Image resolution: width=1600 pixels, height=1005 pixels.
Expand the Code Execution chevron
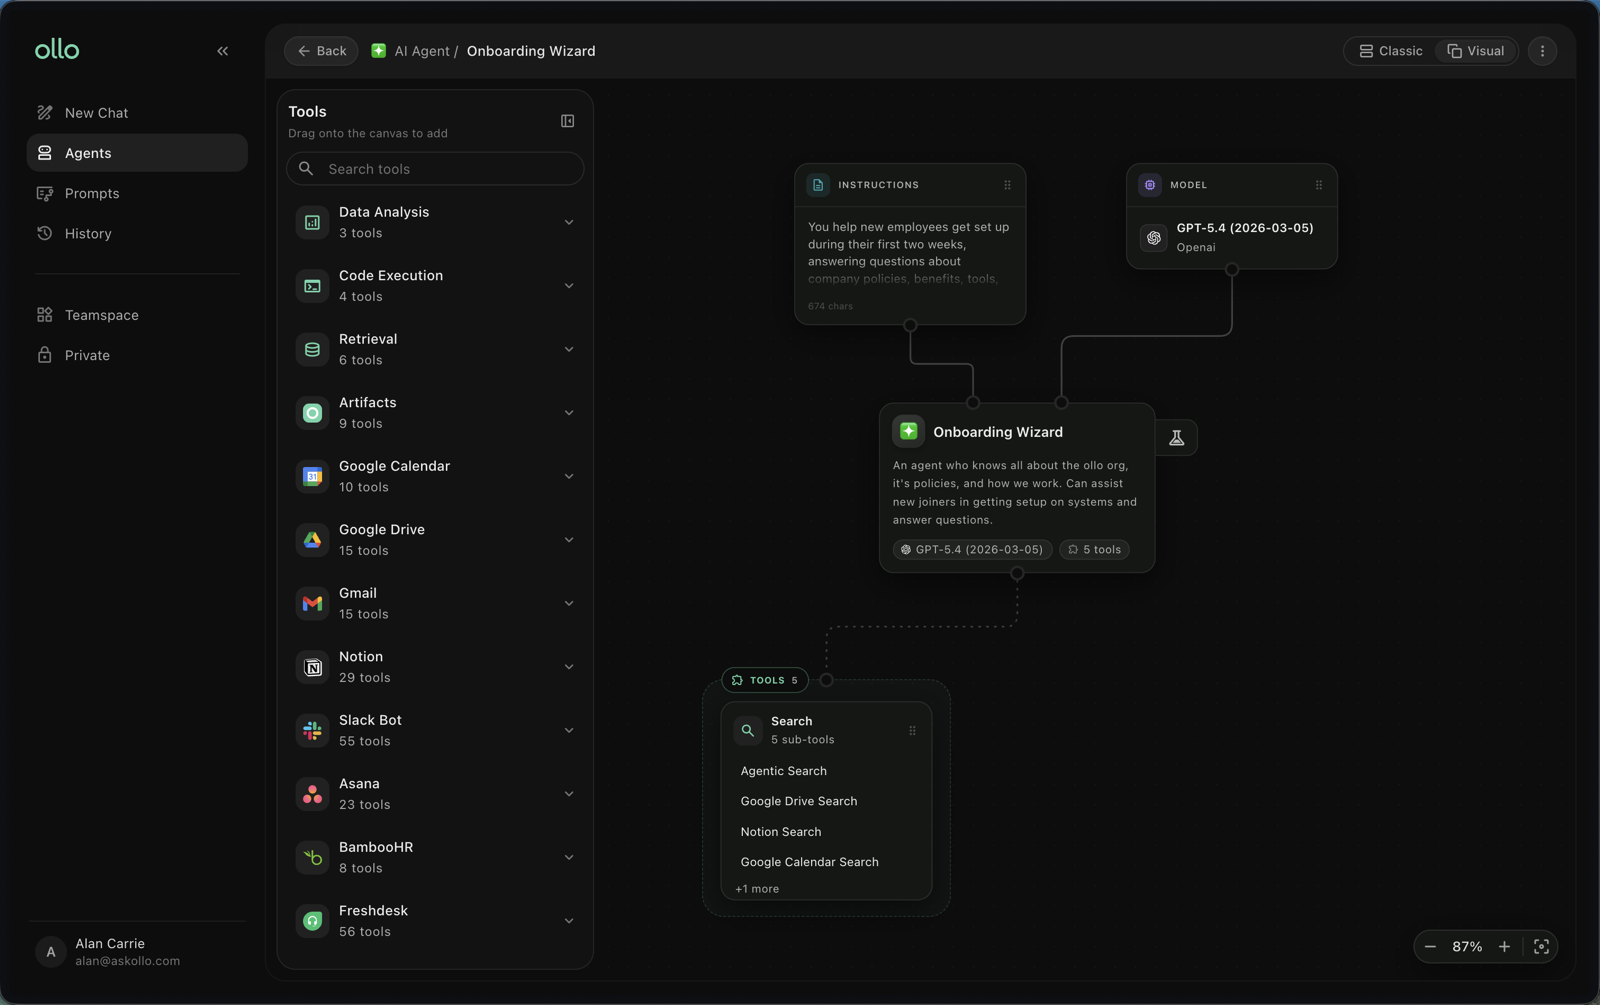tap(568, 286)
